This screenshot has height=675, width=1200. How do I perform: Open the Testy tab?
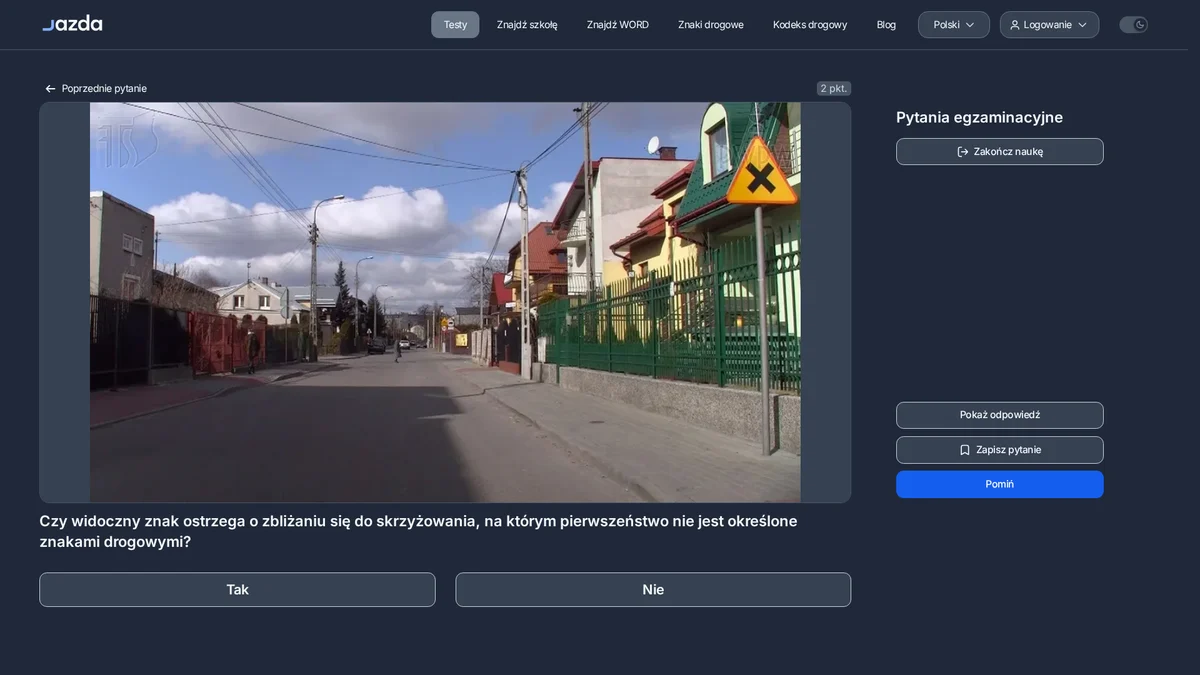[x=455, y=25]
